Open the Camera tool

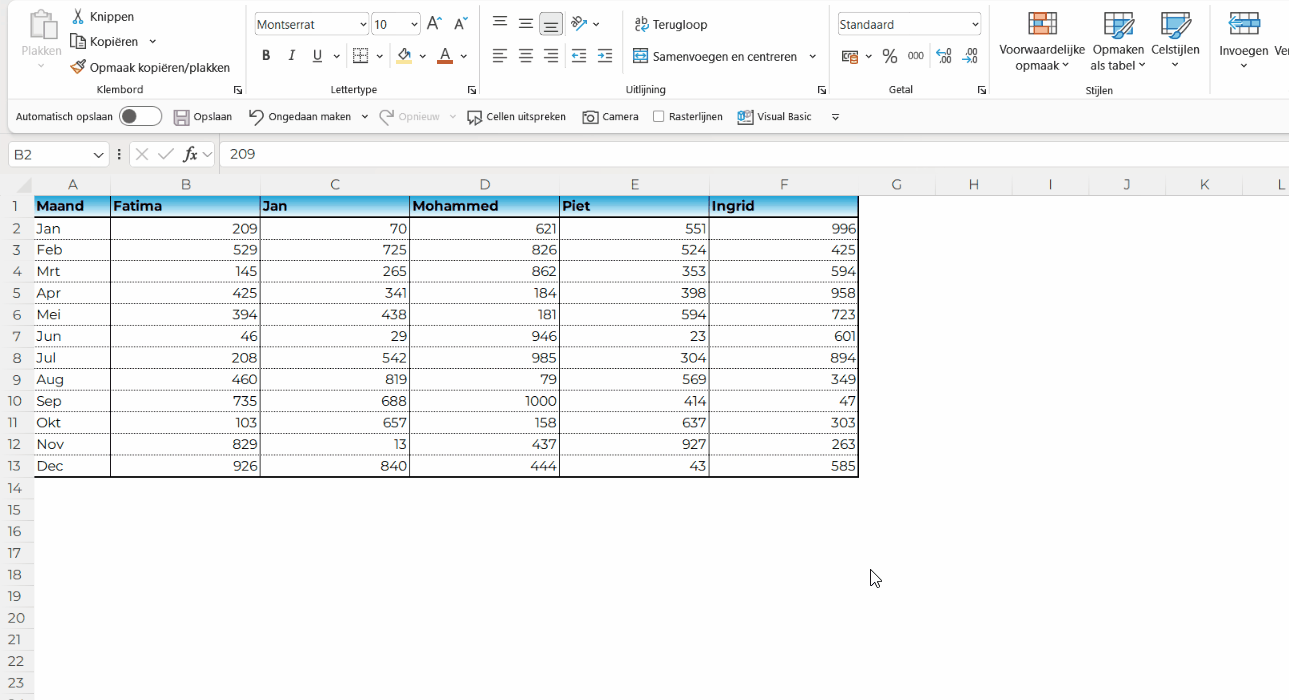(x=610, y=117)
